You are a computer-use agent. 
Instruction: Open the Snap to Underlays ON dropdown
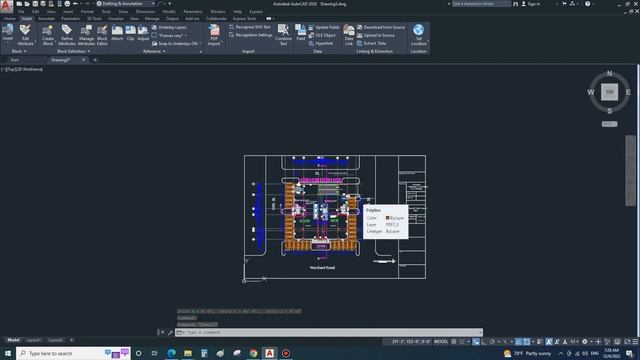pos(177,43)
